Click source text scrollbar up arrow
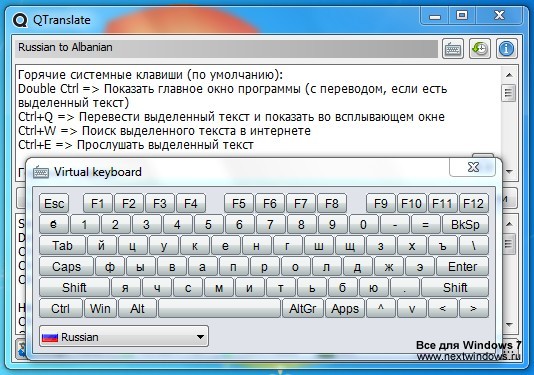The height and width of the screenshot is (375, 534). (x=509, y=75)
